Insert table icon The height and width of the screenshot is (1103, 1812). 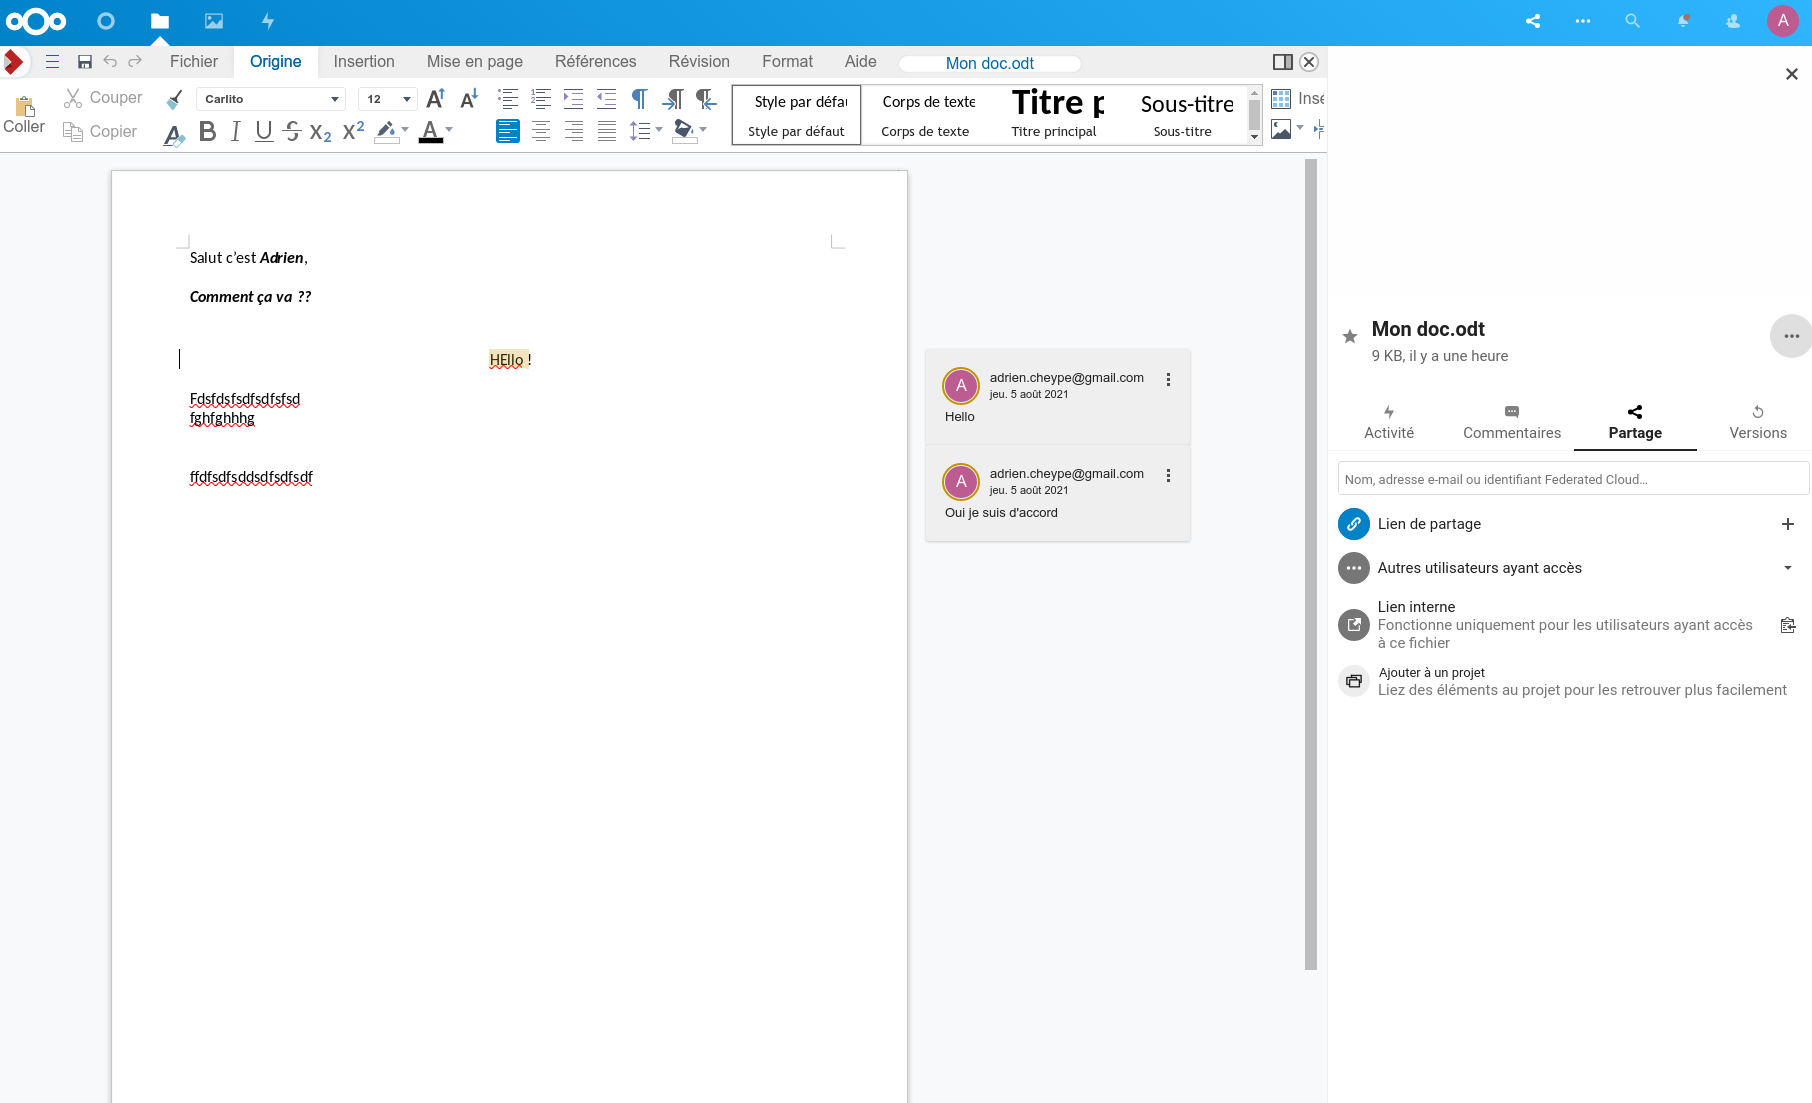pyautogui.click(x=1281, y=98)
